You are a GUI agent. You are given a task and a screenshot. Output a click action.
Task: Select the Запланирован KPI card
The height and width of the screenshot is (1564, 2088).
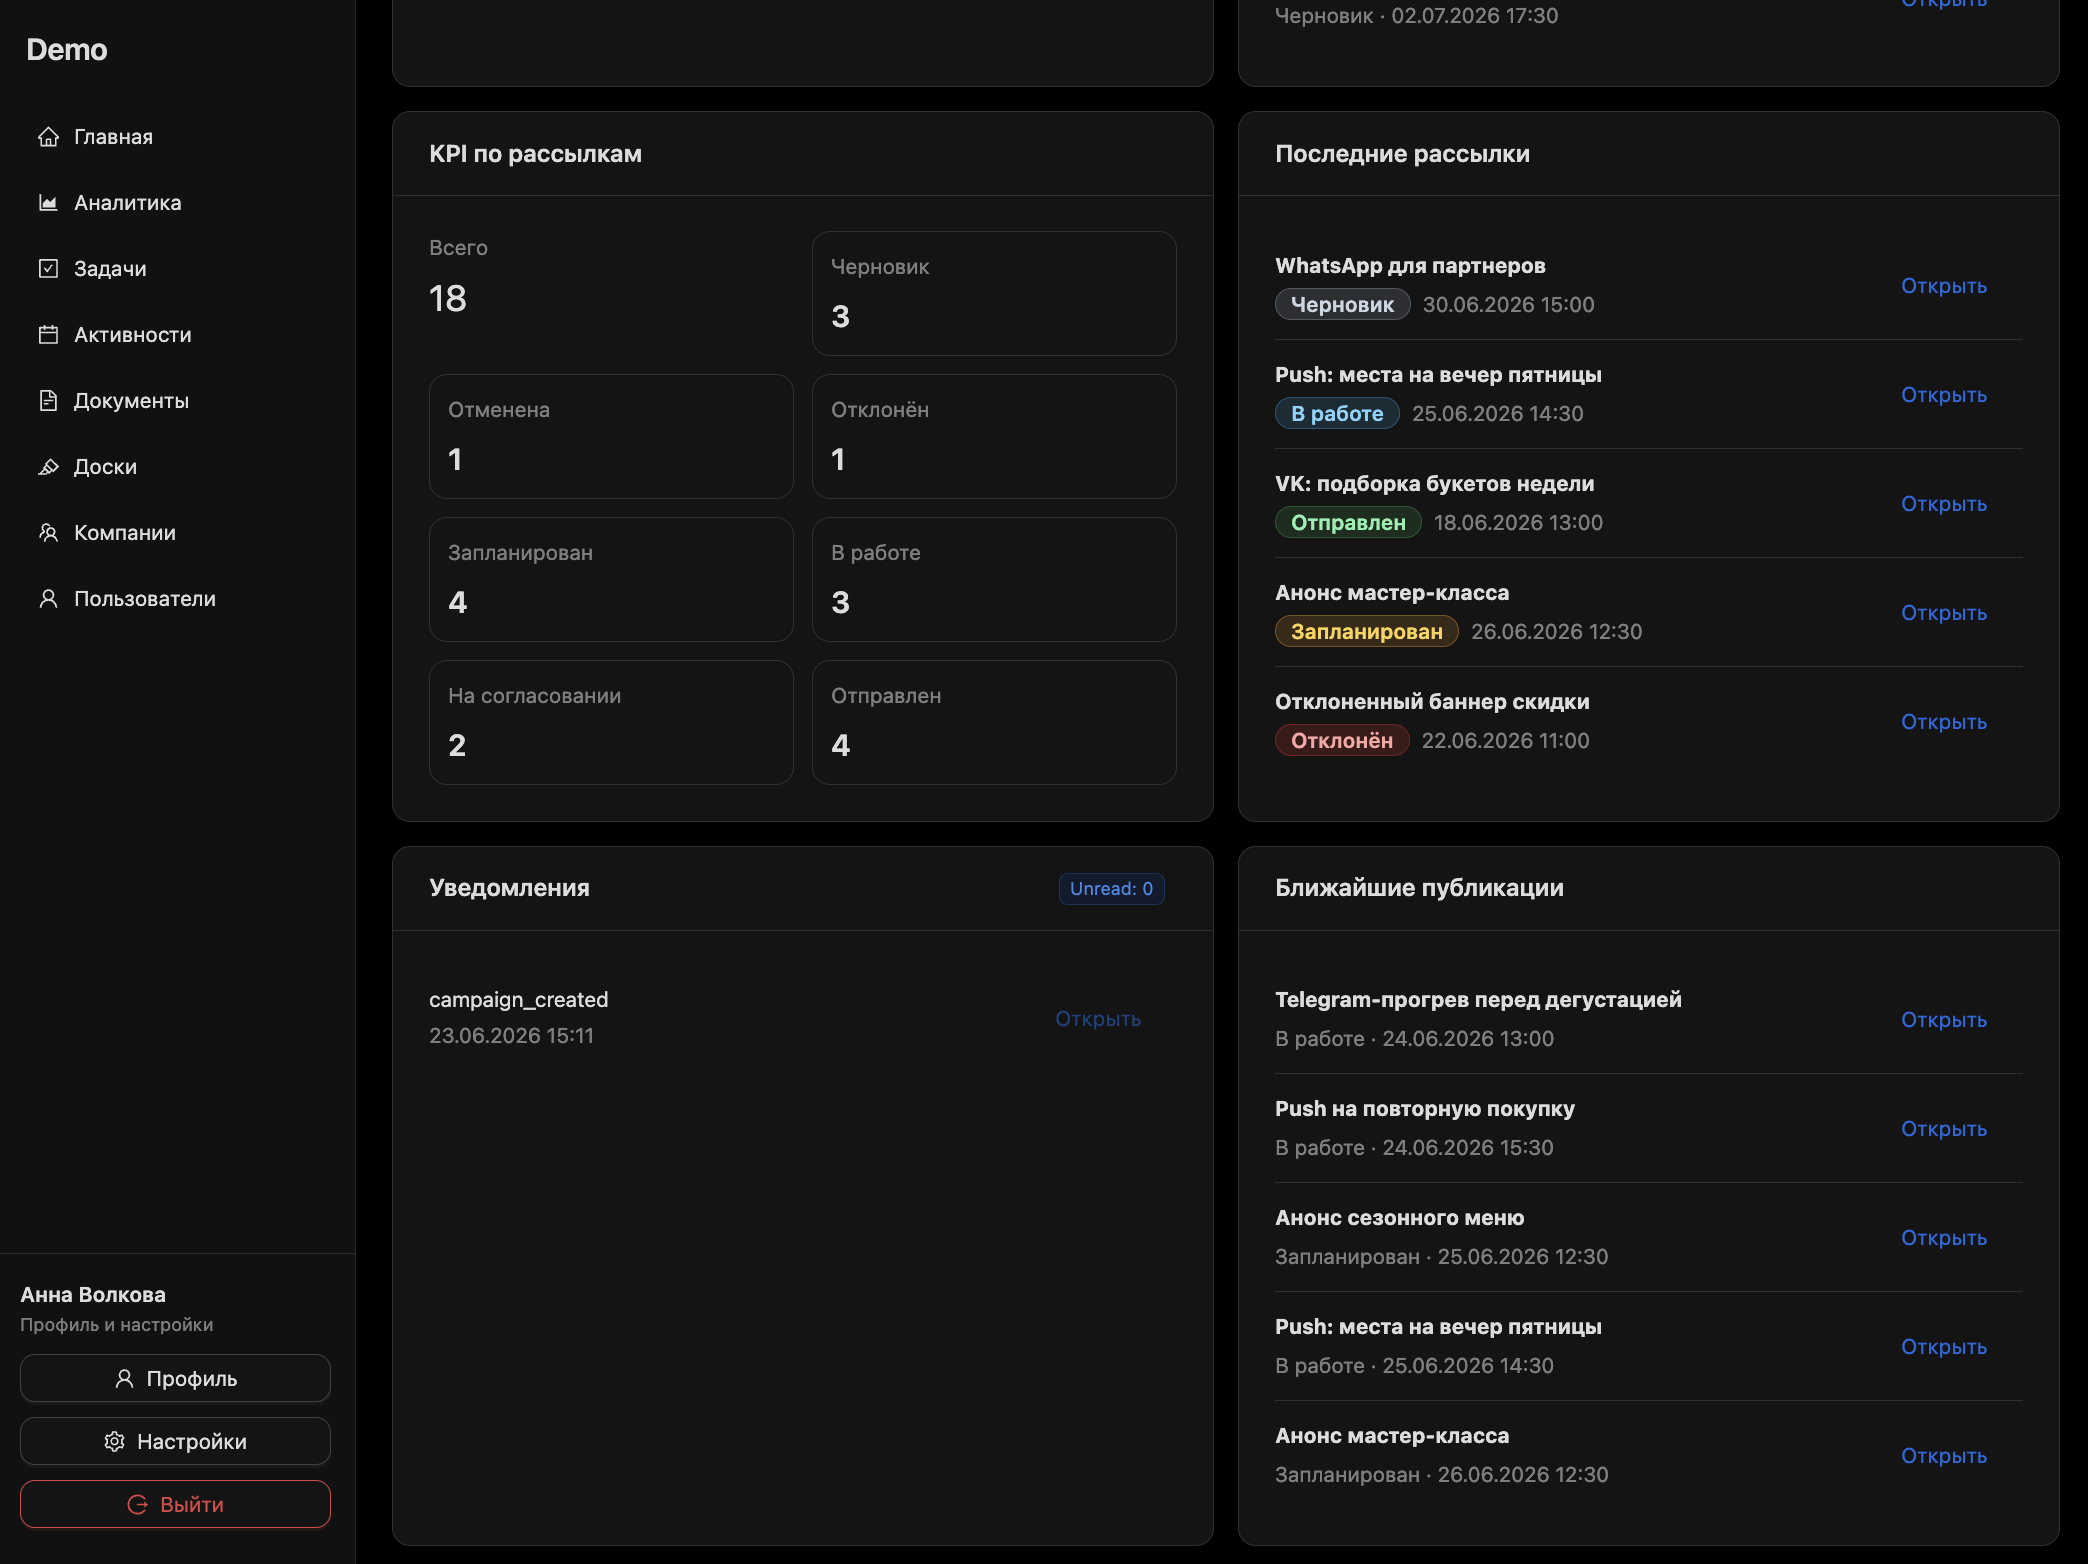click(x=611, y=580)
